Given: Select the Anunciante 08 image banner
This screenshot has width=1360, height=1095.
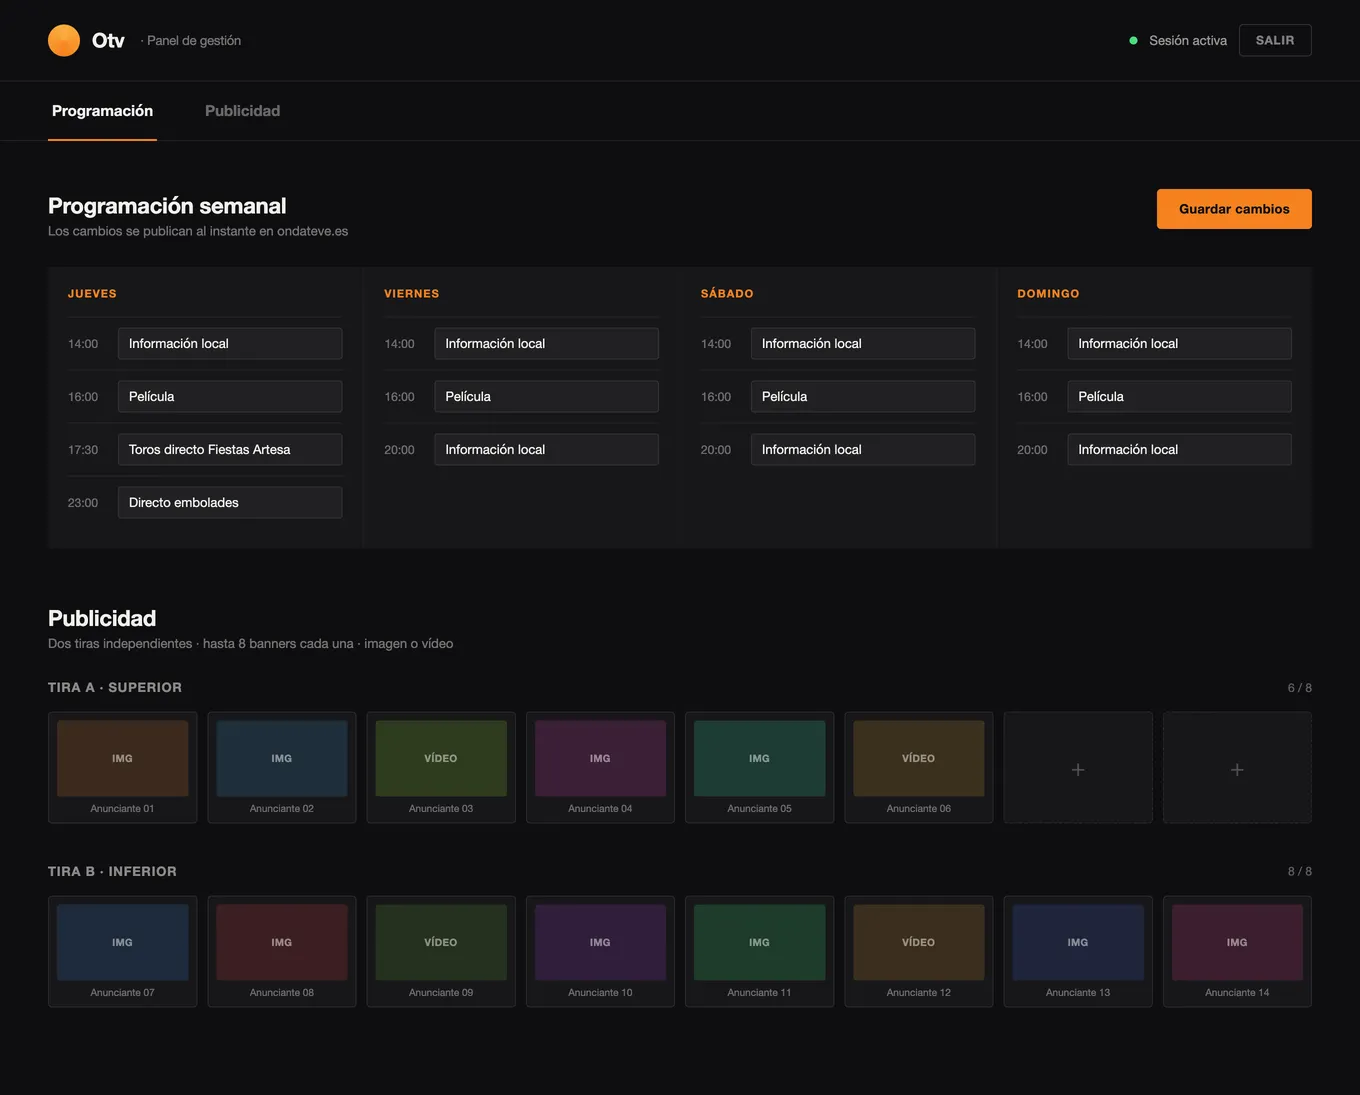Looking at the screenshot, I should click(x=282, y=952).
